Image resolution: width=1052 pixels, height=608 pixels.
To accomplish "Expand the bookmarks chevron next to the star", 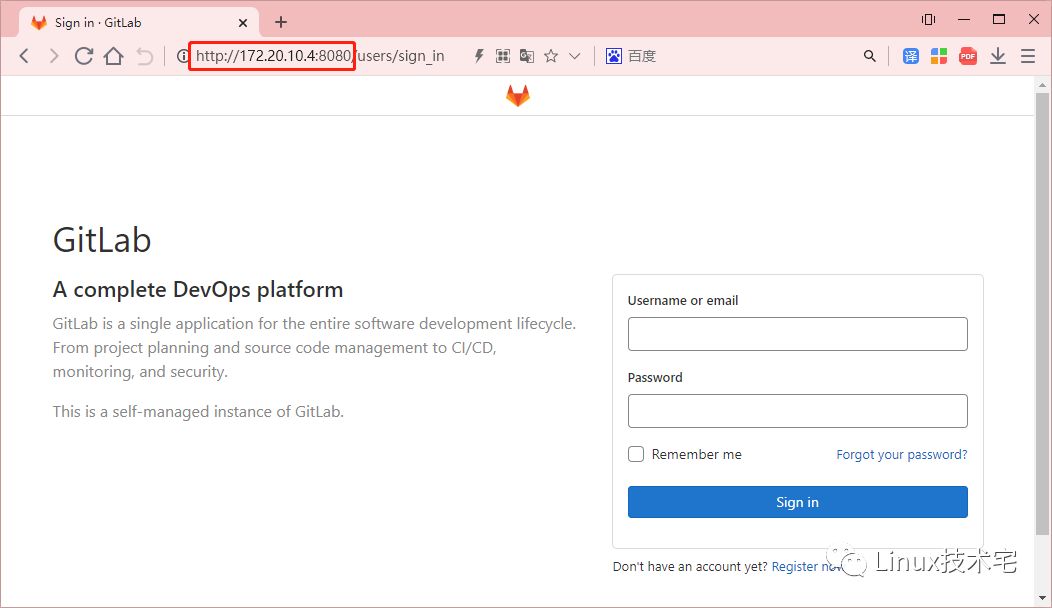I will (574, 56).
